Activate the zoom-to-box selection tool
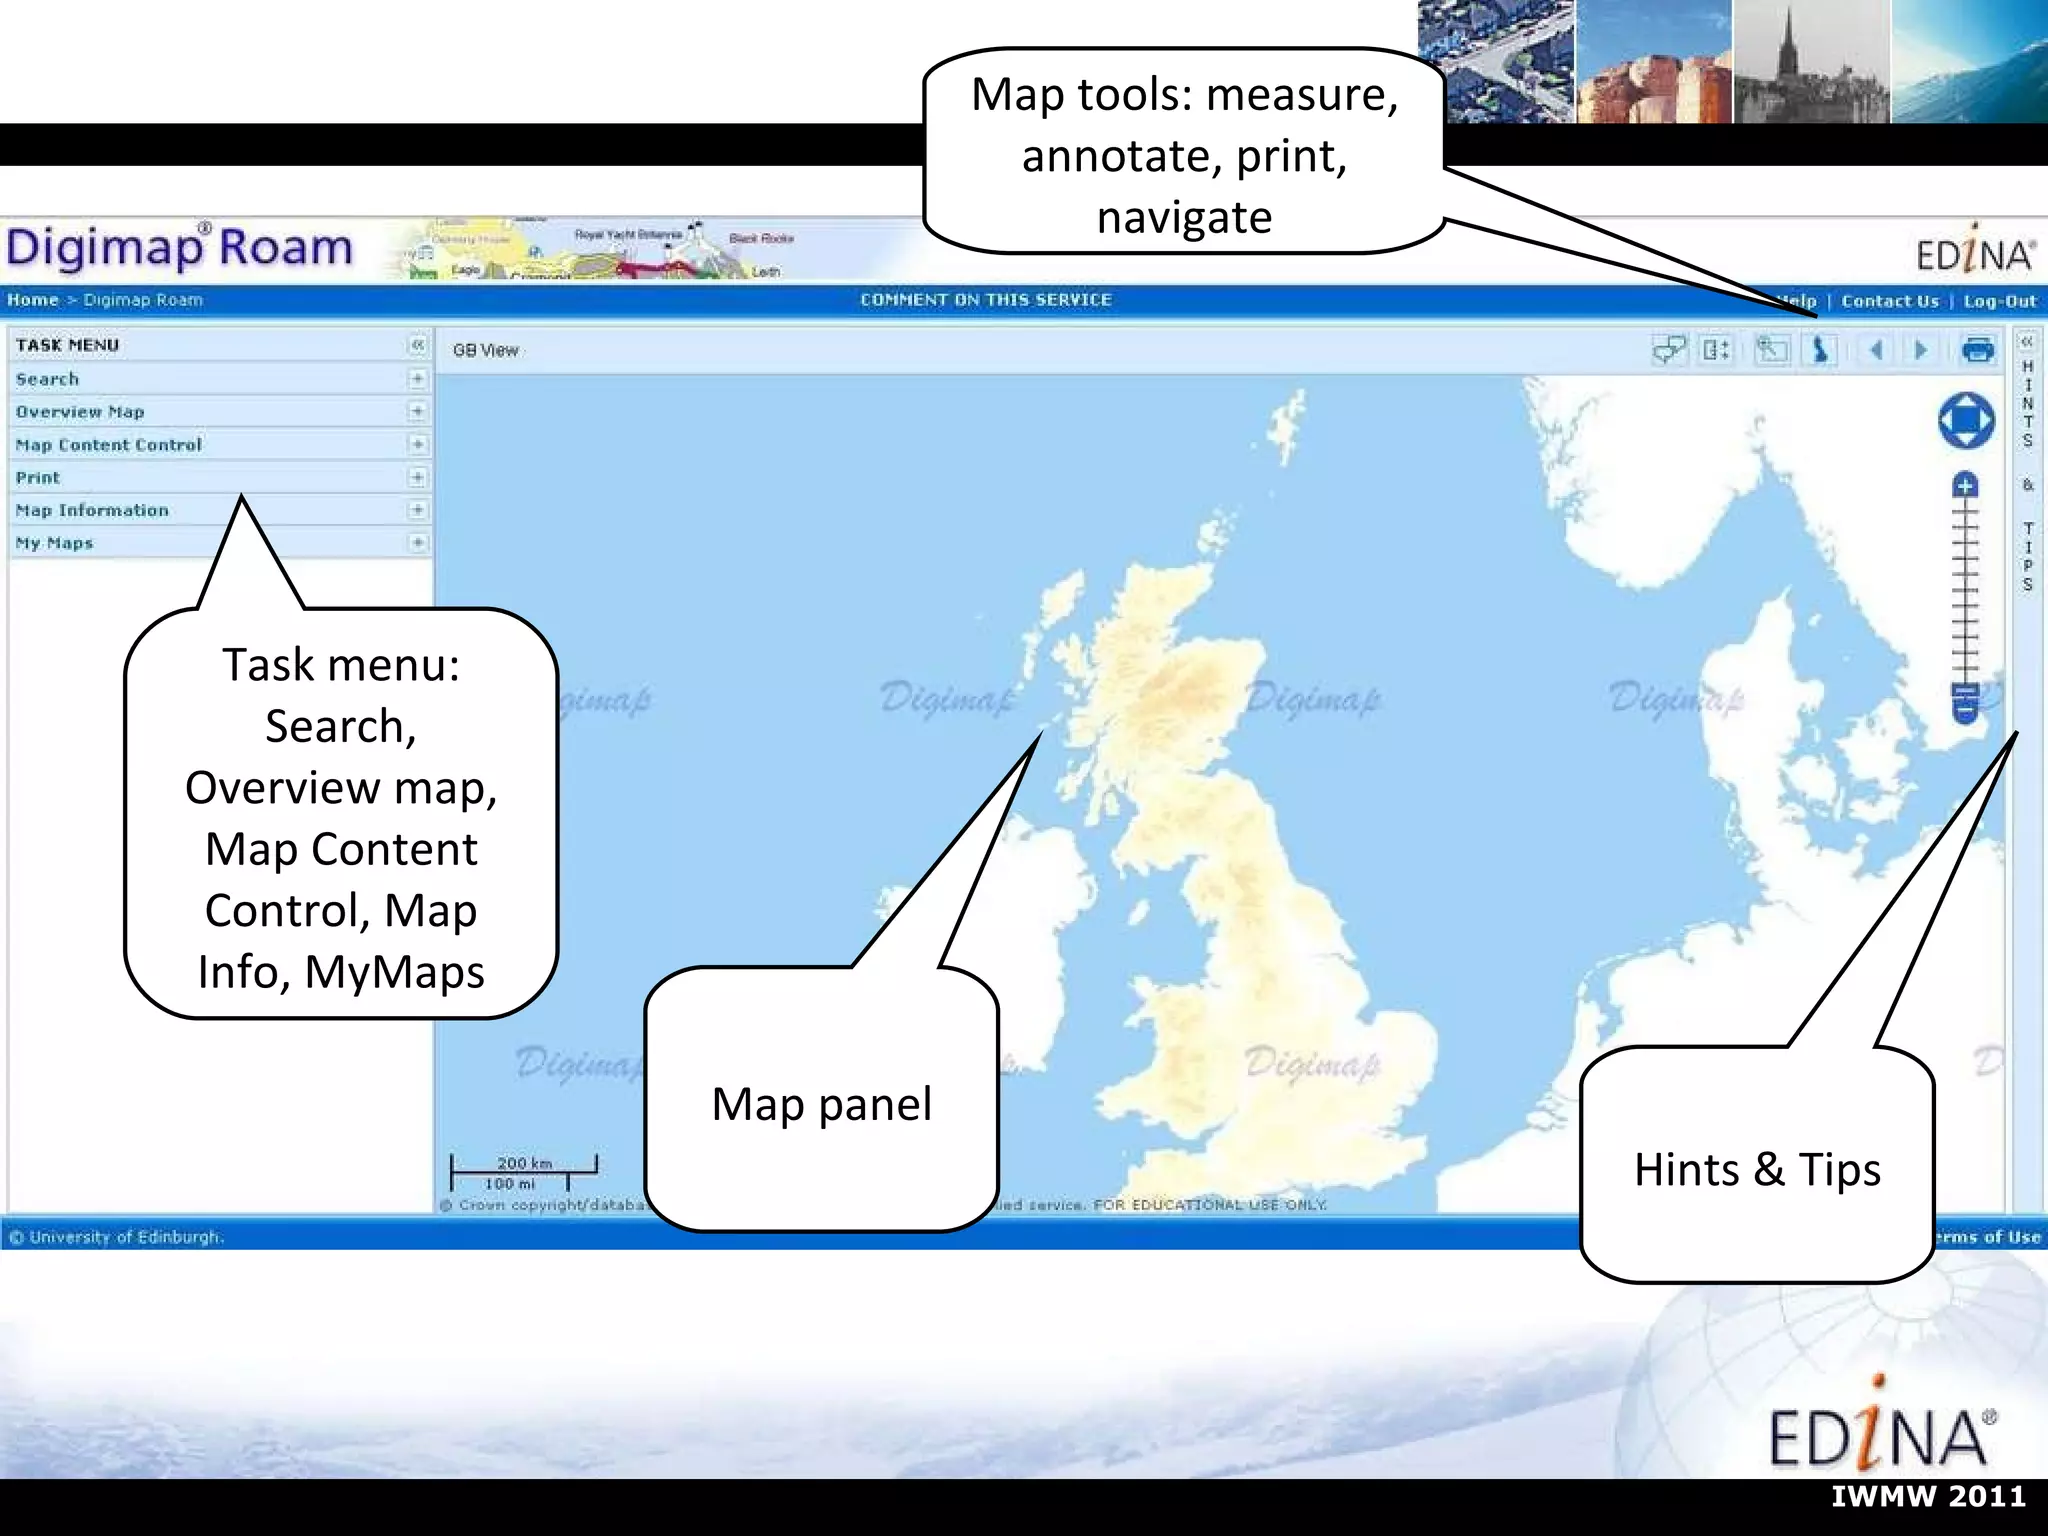The height and width of the screenshot is (1536, 2048). [x=1772, y=350]
